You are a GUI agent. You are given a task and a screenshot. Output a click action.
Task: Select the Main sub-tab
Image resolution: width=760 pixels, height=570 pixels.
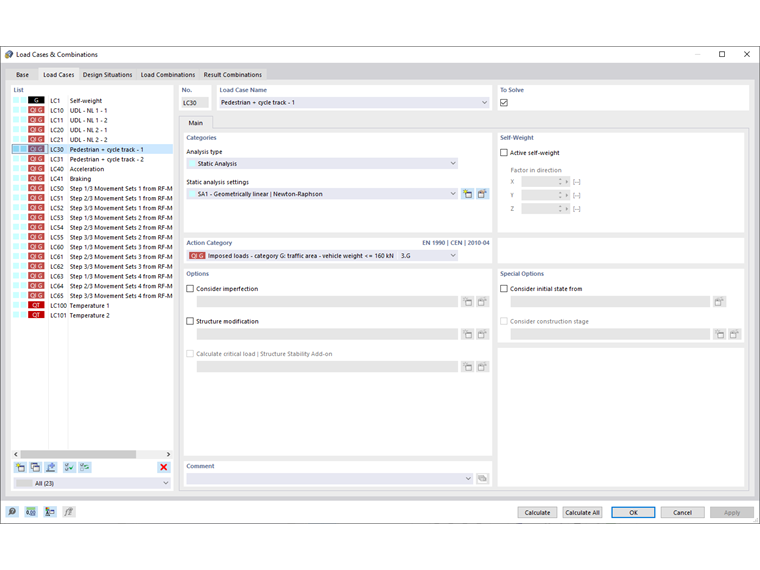point(196,123)
